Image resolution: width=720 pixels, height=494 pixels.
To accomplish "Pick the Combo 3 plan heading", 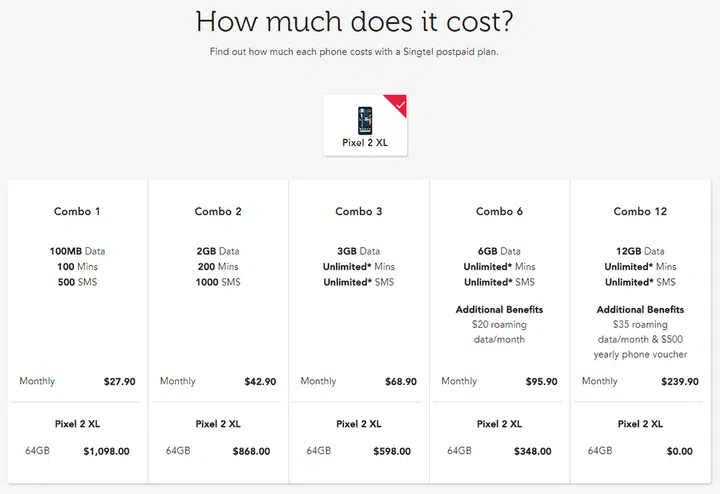I will (359, 212).
